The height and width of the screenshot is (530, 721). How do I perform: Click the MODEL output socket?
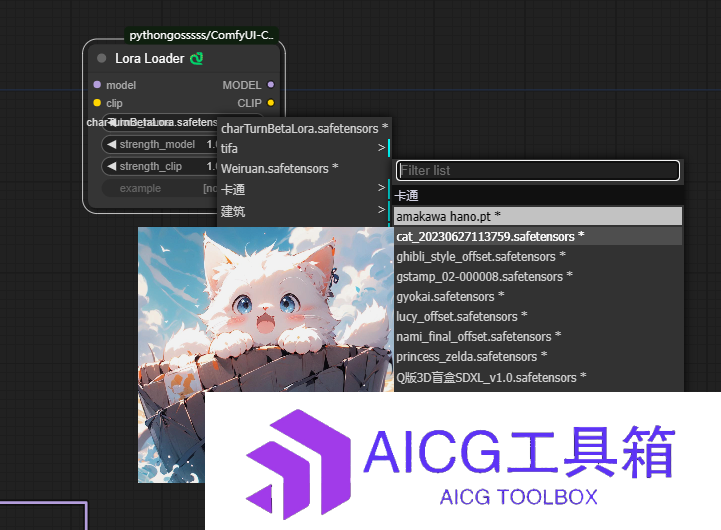coord(271,85)
